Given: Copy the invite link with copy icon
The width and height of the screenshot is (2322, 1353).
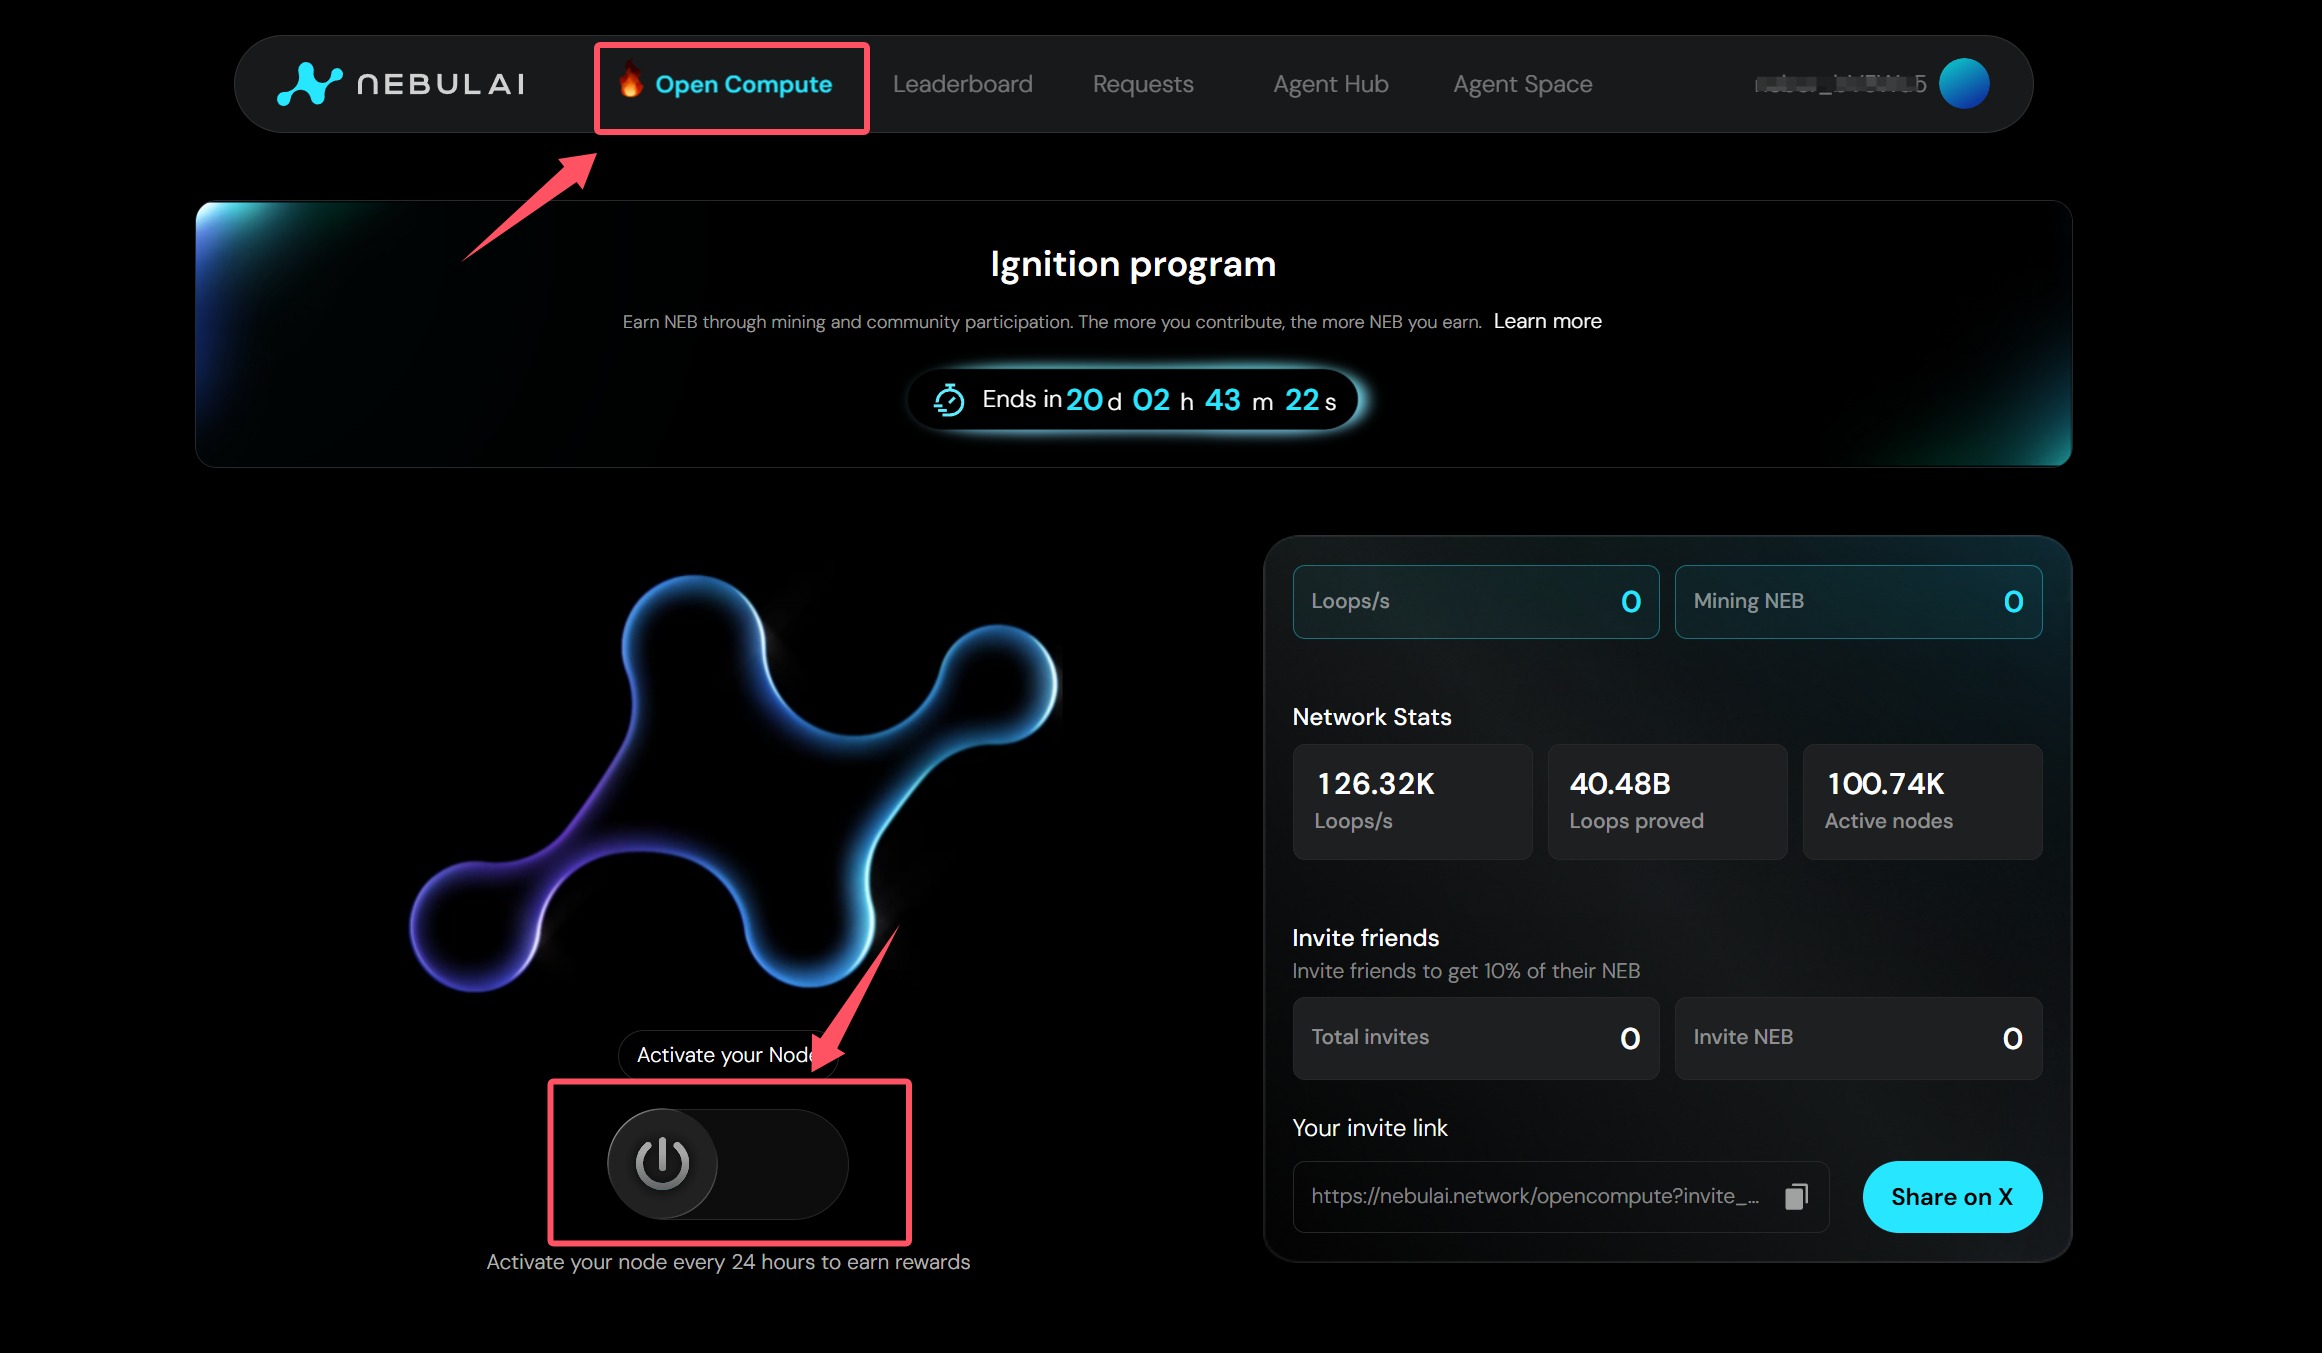Looking at the screenshot, I should pos(1796,1197).
